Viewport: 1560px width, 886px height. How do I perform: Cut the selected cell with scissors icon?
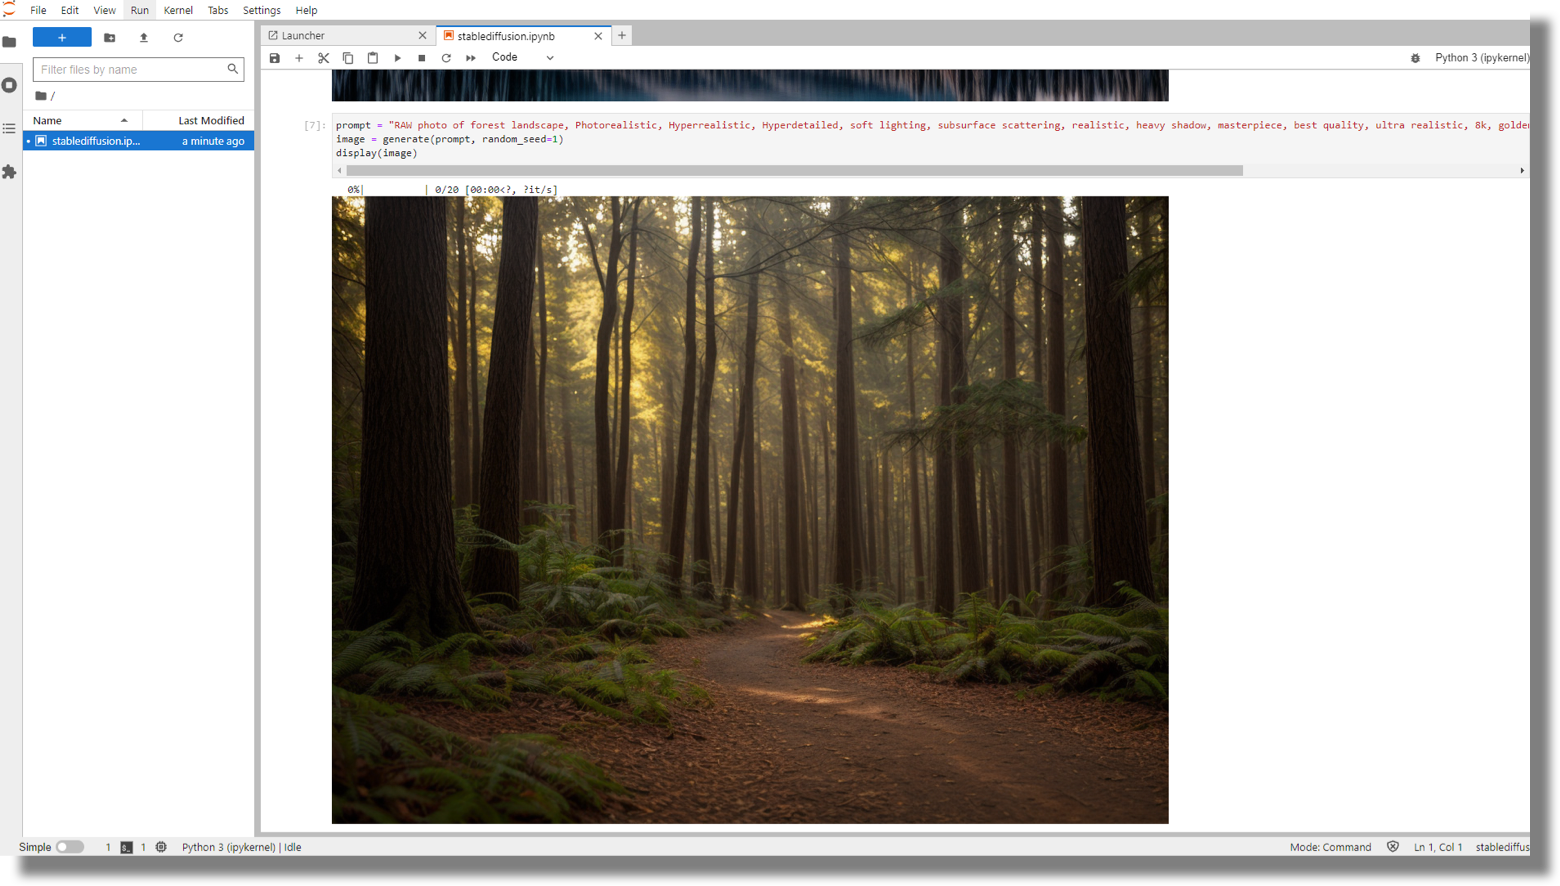click(x=323, y=58)
